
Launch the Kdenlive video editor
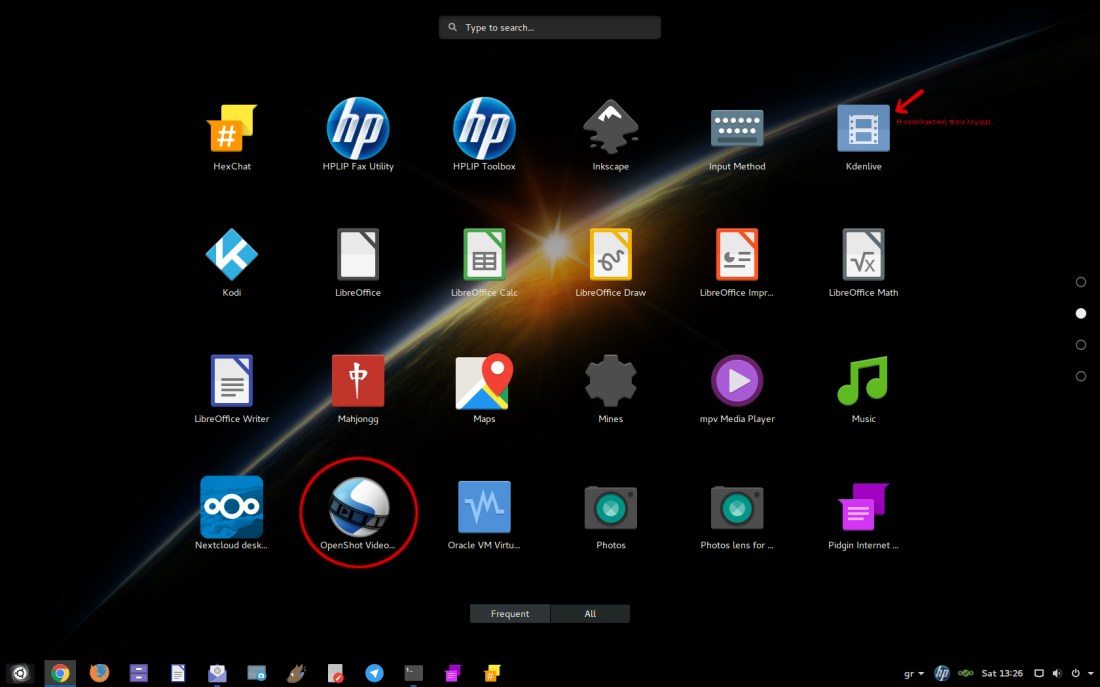863,129
